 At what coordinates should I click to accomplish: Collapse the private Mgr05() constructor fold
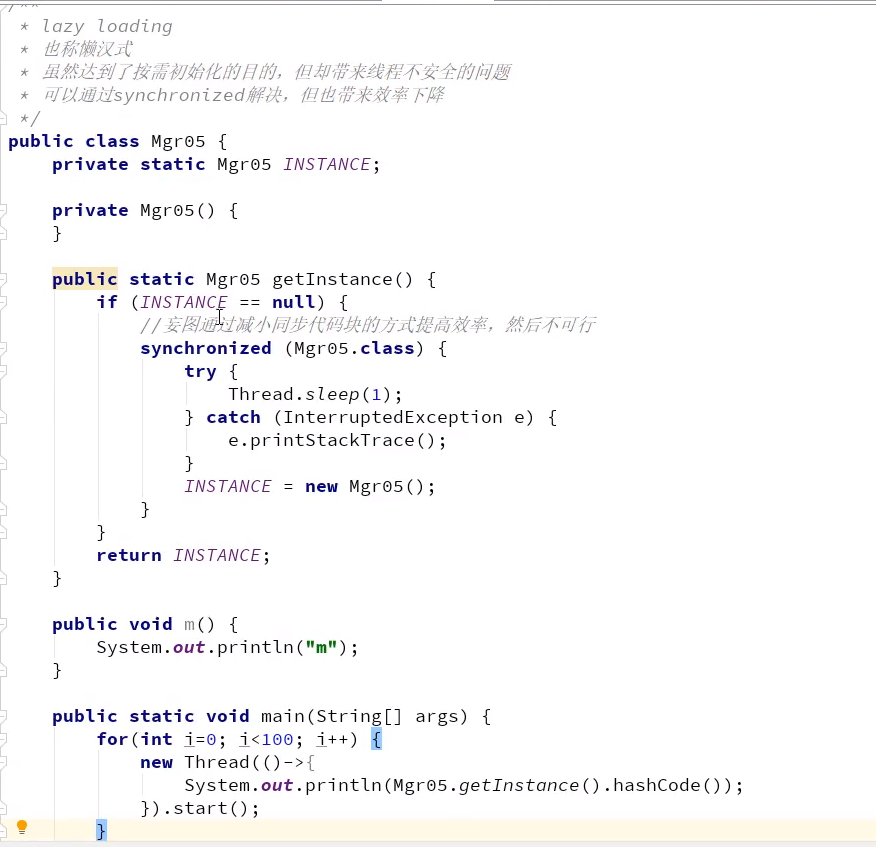tap(4, 210)
